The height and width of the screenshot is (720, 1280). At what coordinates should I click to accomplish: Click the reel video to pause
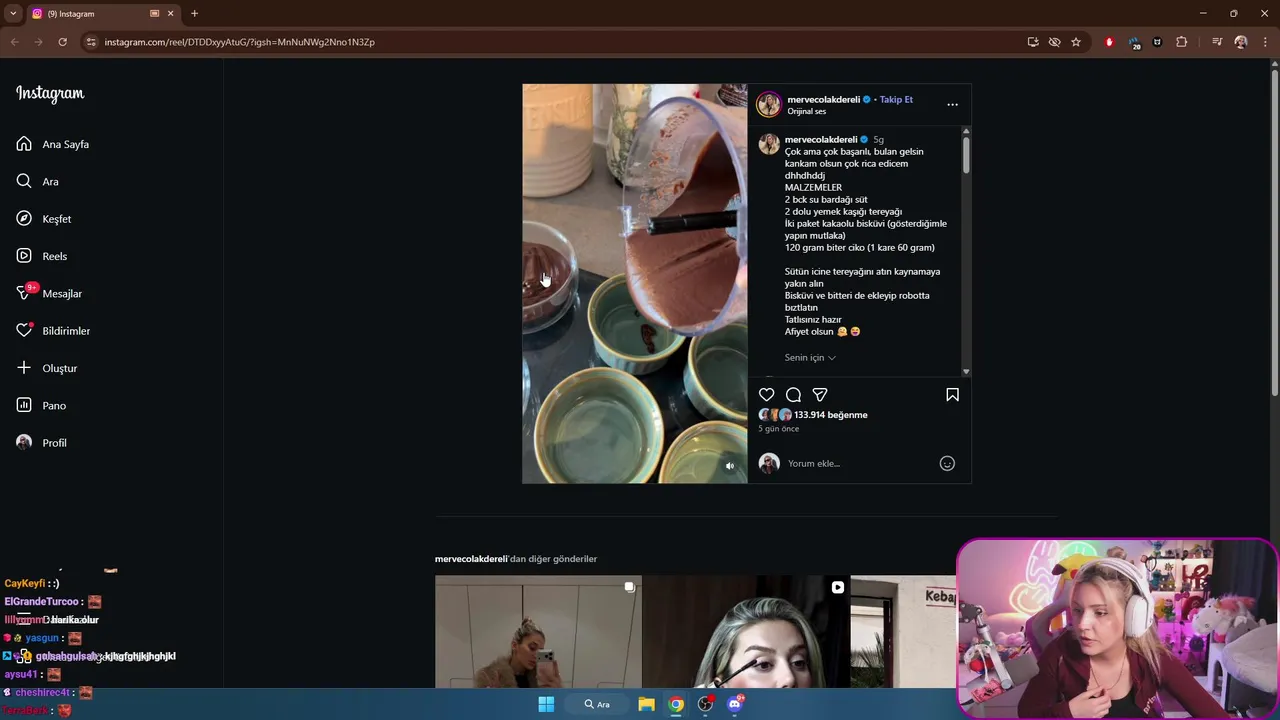pos(634,283)
